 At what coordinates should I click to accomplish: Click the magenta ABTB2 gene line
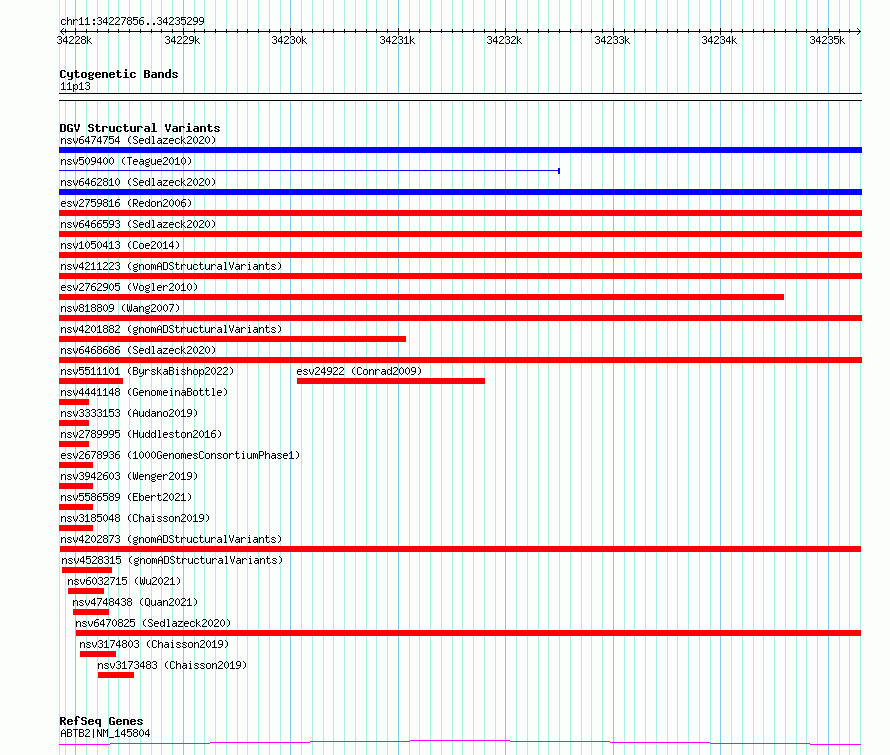pos(460,742)
